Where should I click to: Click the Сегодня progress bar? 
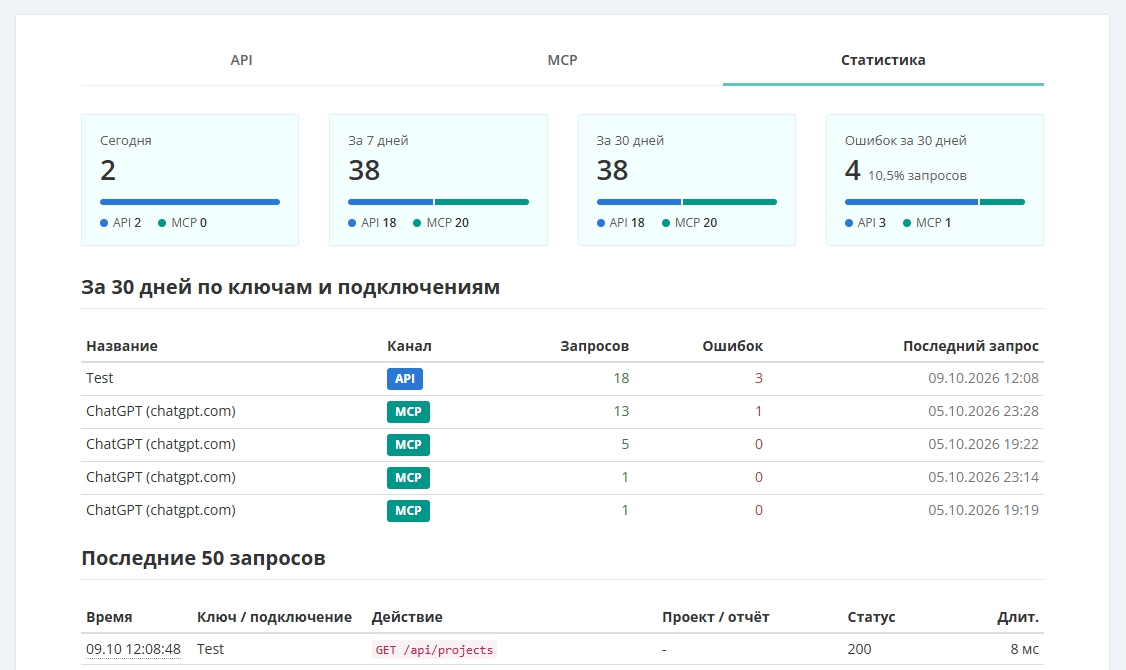(x=190, y=202)
